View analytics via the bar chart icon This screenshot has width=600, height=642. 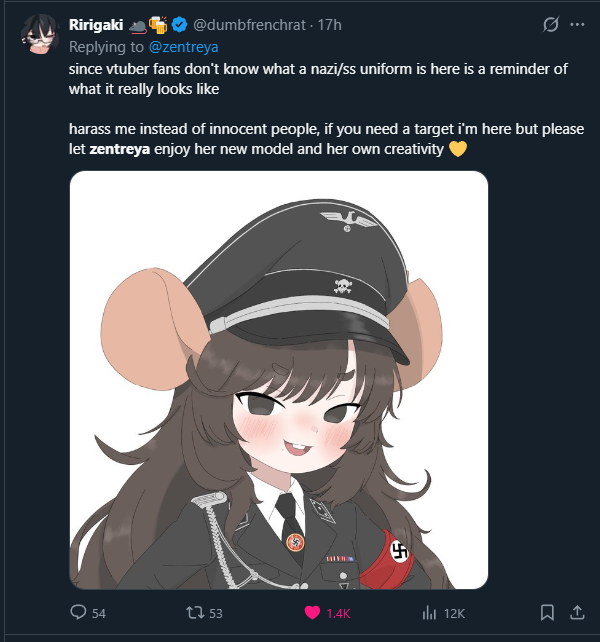tap(429, 613)
